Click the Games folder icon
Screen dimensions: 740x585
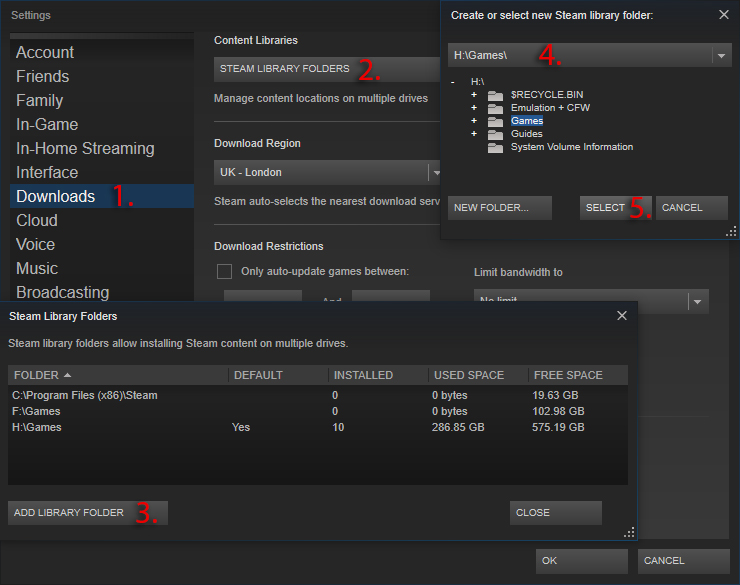click(495, 122)
